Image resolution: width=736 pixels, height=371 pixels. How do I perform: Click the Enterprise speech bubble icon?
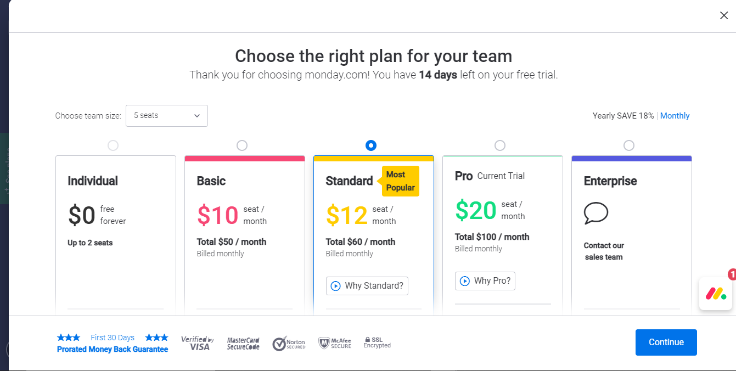pos(596,213)
